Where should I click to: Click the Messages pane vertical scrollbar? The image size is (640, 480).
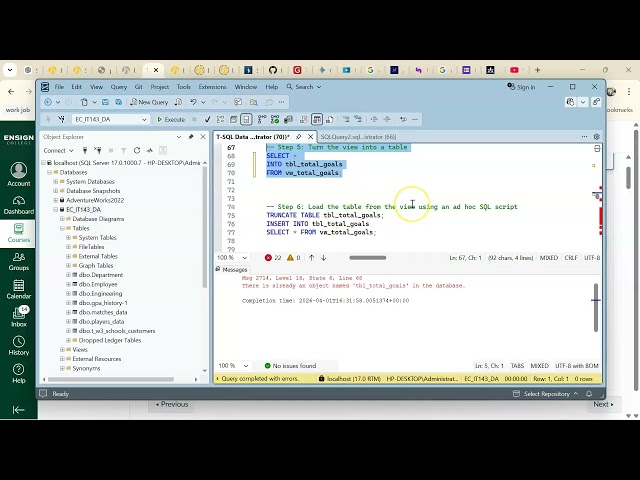pos(596,307)
